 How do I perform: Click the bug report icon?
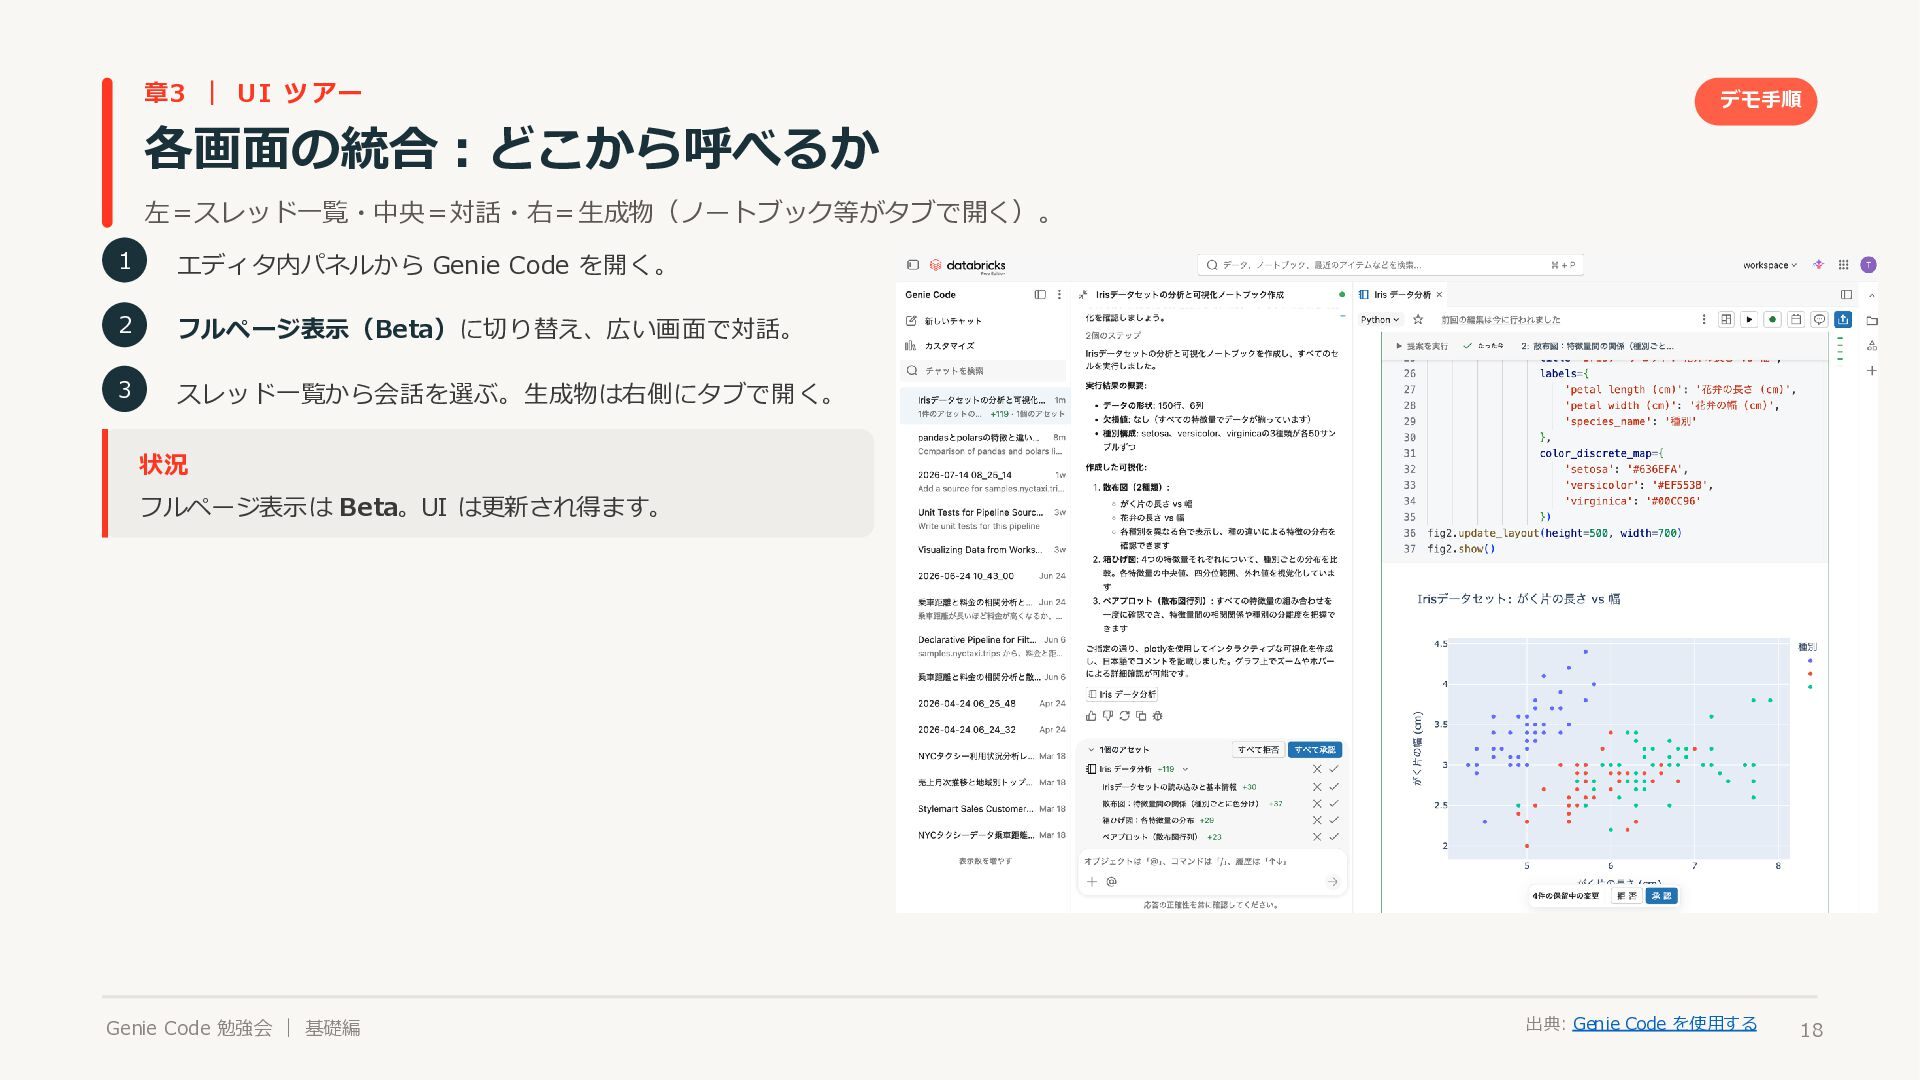tap(1158, 716)
